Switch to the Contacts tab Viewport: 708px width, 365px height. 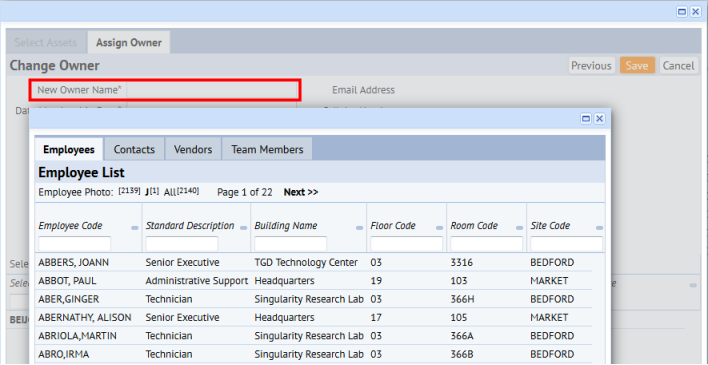click(x=134, y=150)
